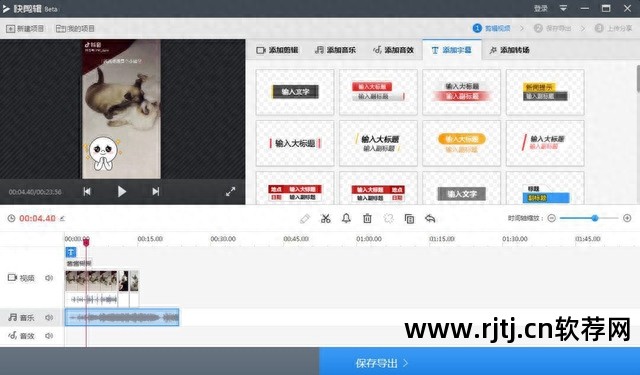Click the 新建项目 button

[x=25, y=29]
